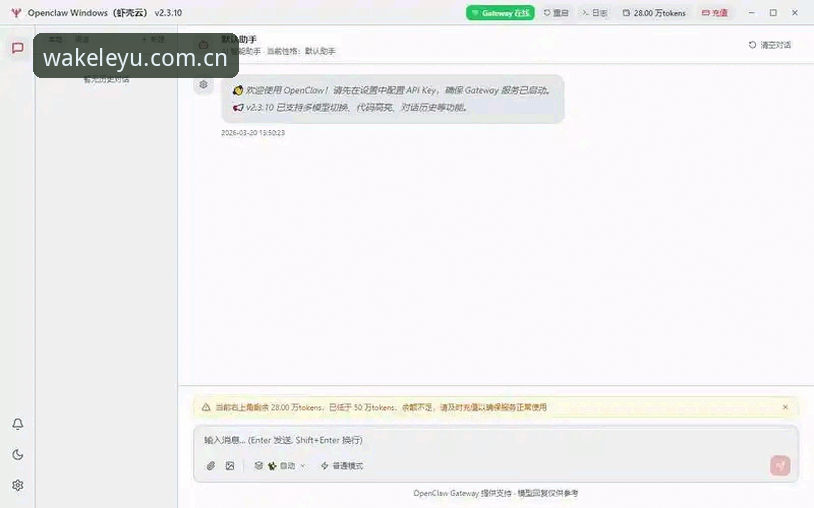Screen dimensions: 814x508
Task: Click the bot avatar icon beside welcome message
Action: coord(204,84)
